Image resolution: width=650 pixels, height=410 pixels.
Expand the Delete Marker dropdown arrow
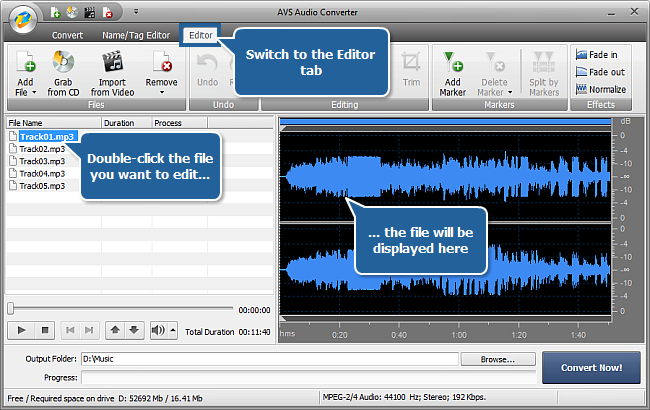(x=510, y=92)
